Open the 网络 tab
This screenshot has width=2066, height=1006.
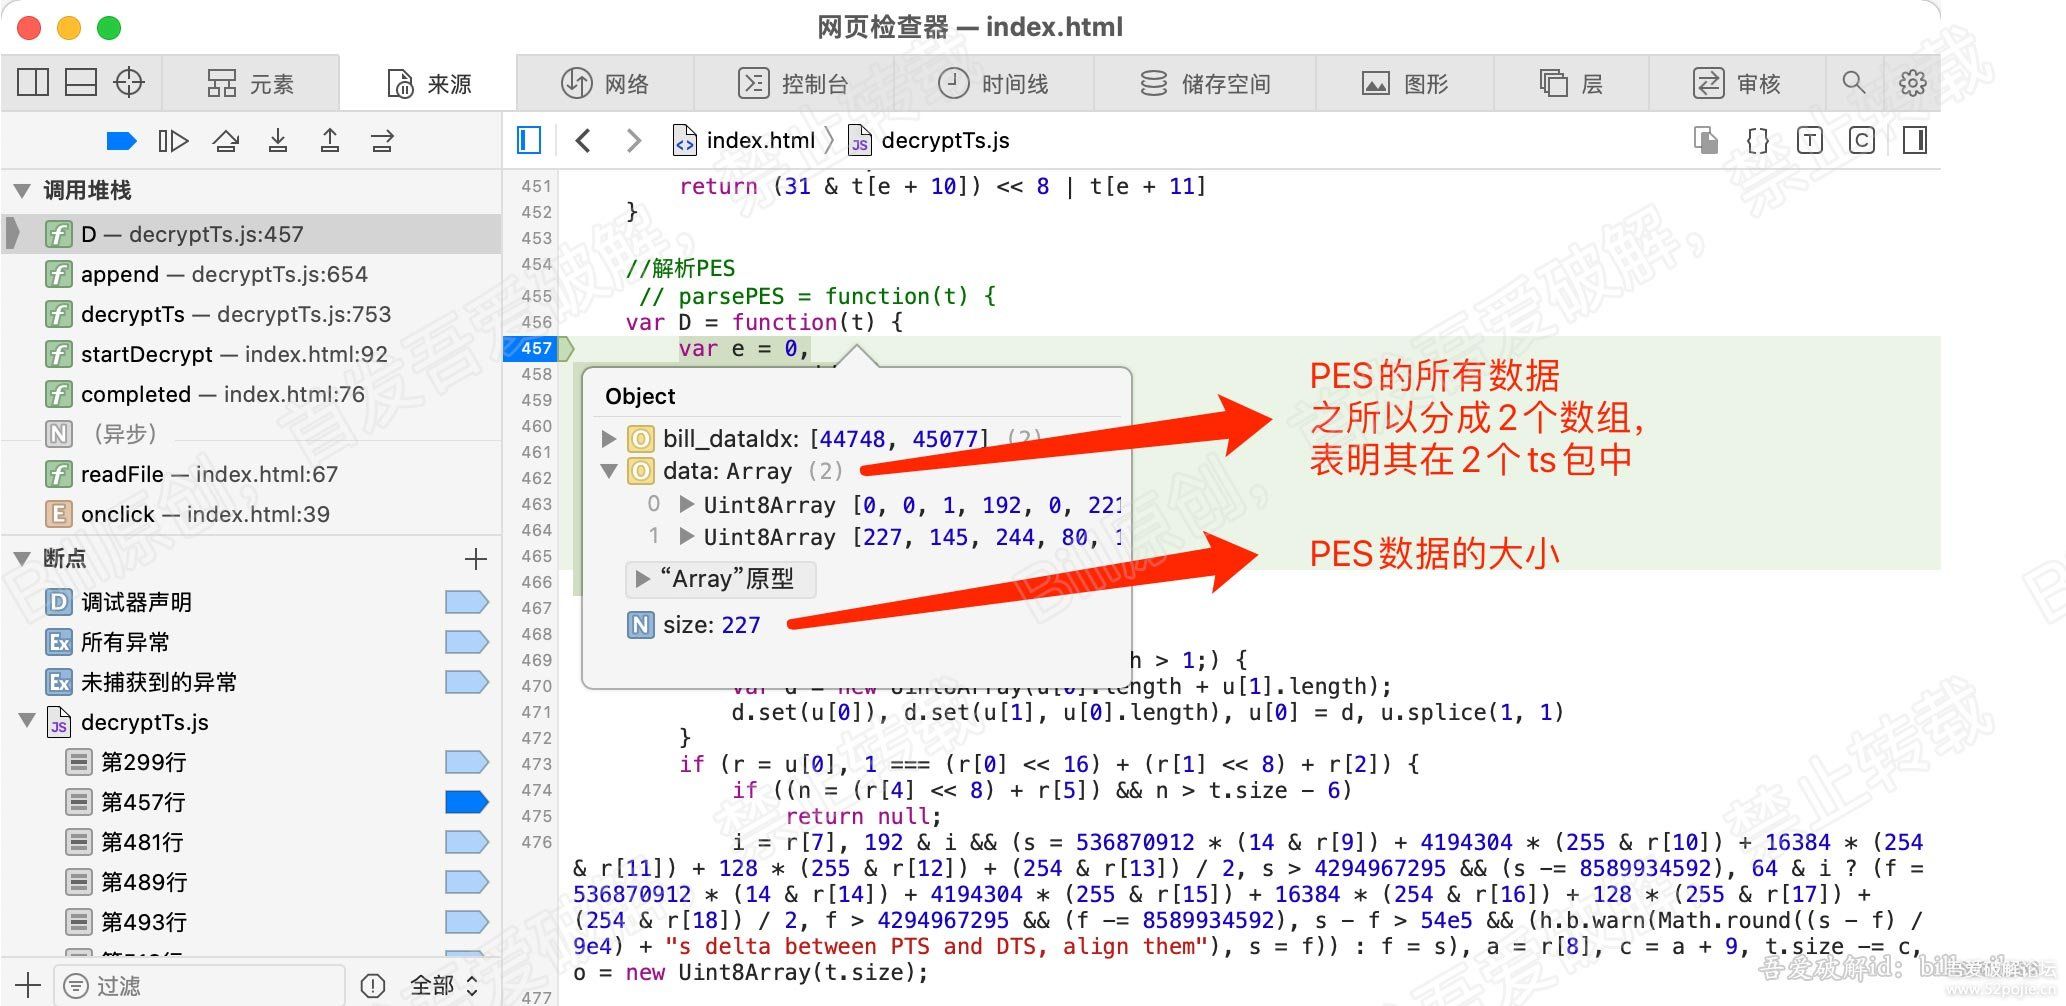tap(608, 82)
